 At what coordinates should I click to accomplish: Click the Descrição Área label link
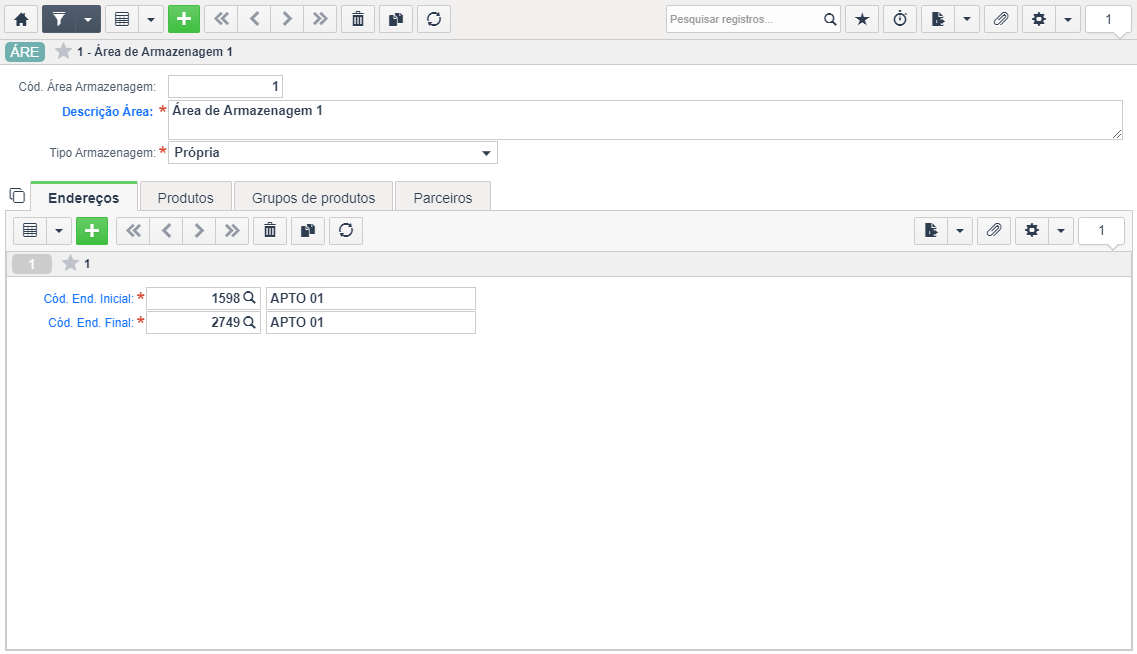click(107, 112)
